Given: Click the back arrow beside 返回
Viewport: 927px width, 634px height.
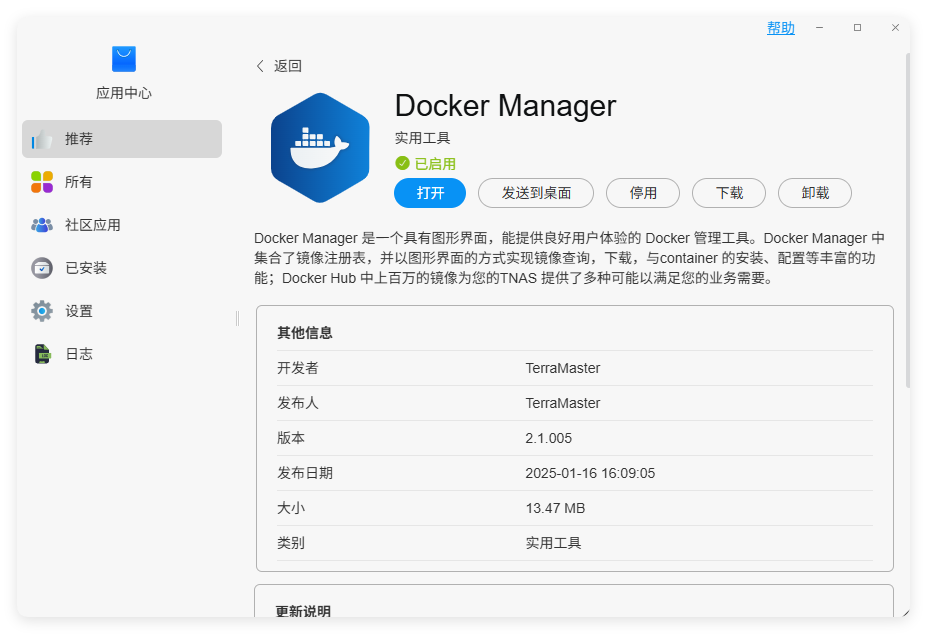Looking at the screenshot, I should click(259, 65).
